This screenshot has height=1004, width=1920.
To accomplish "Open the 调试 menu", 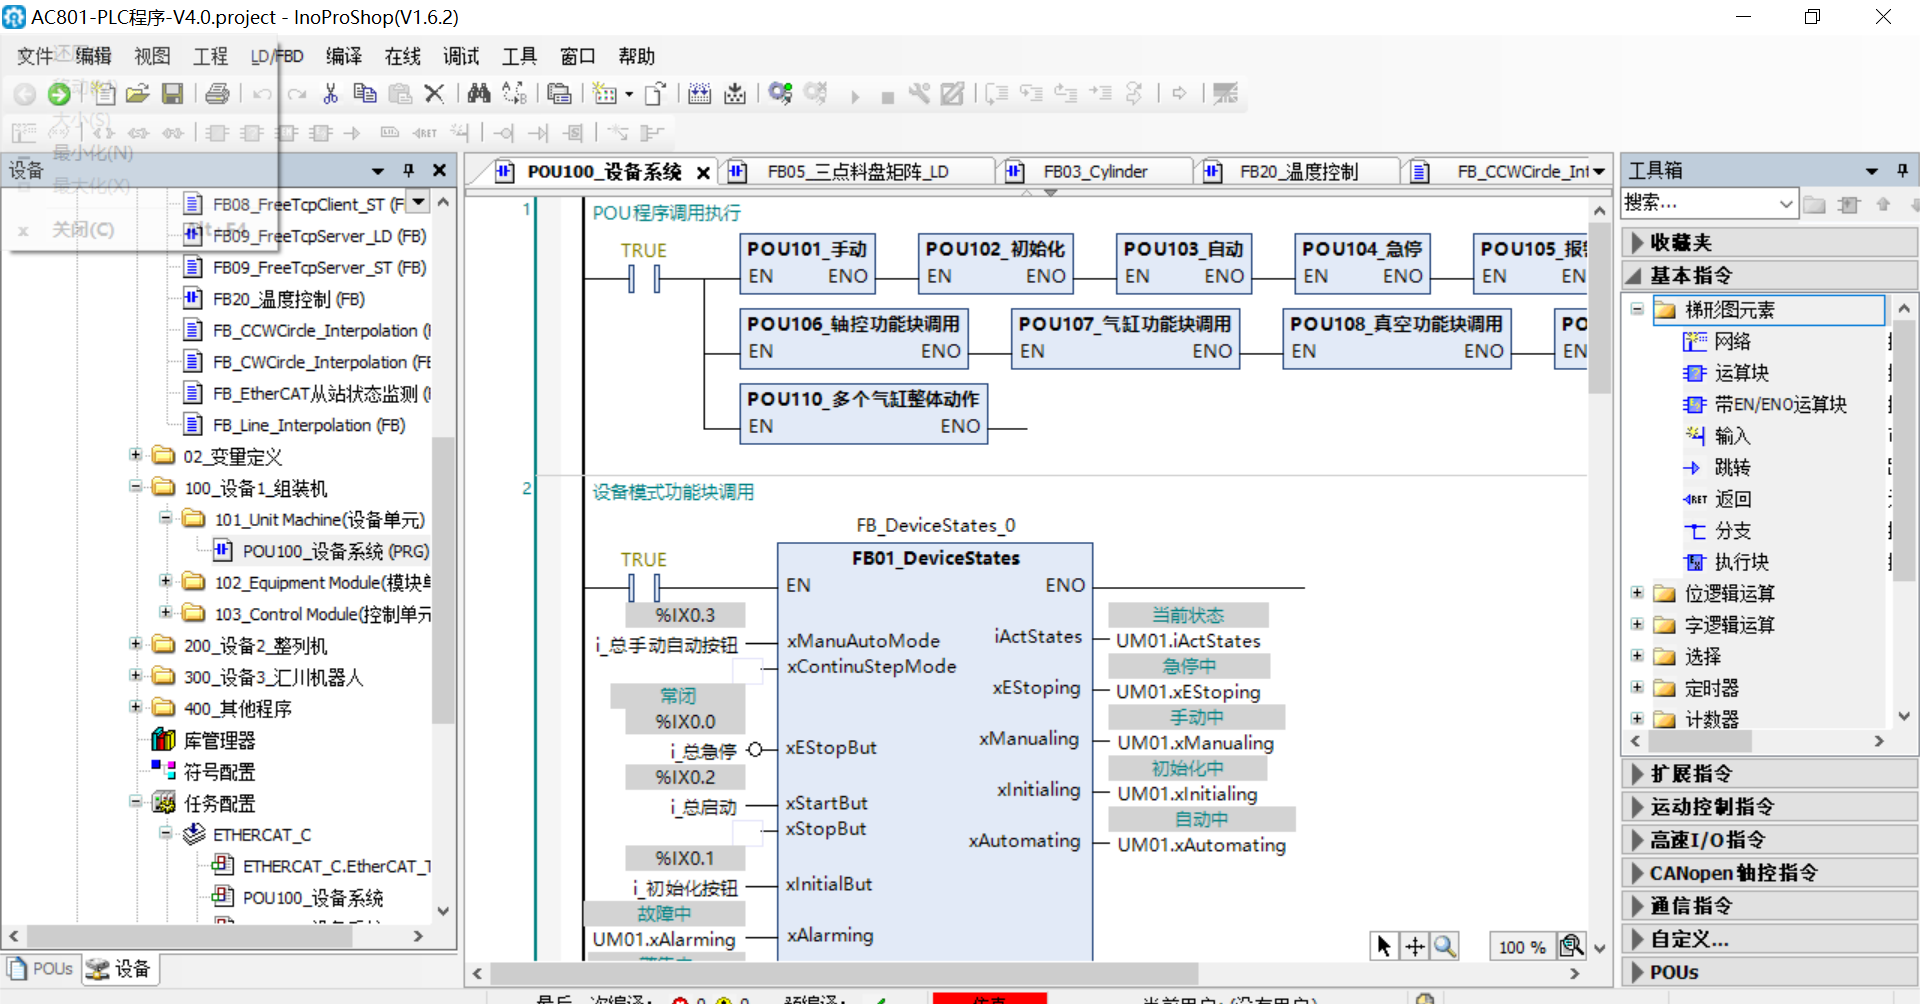I will point(461,57).
